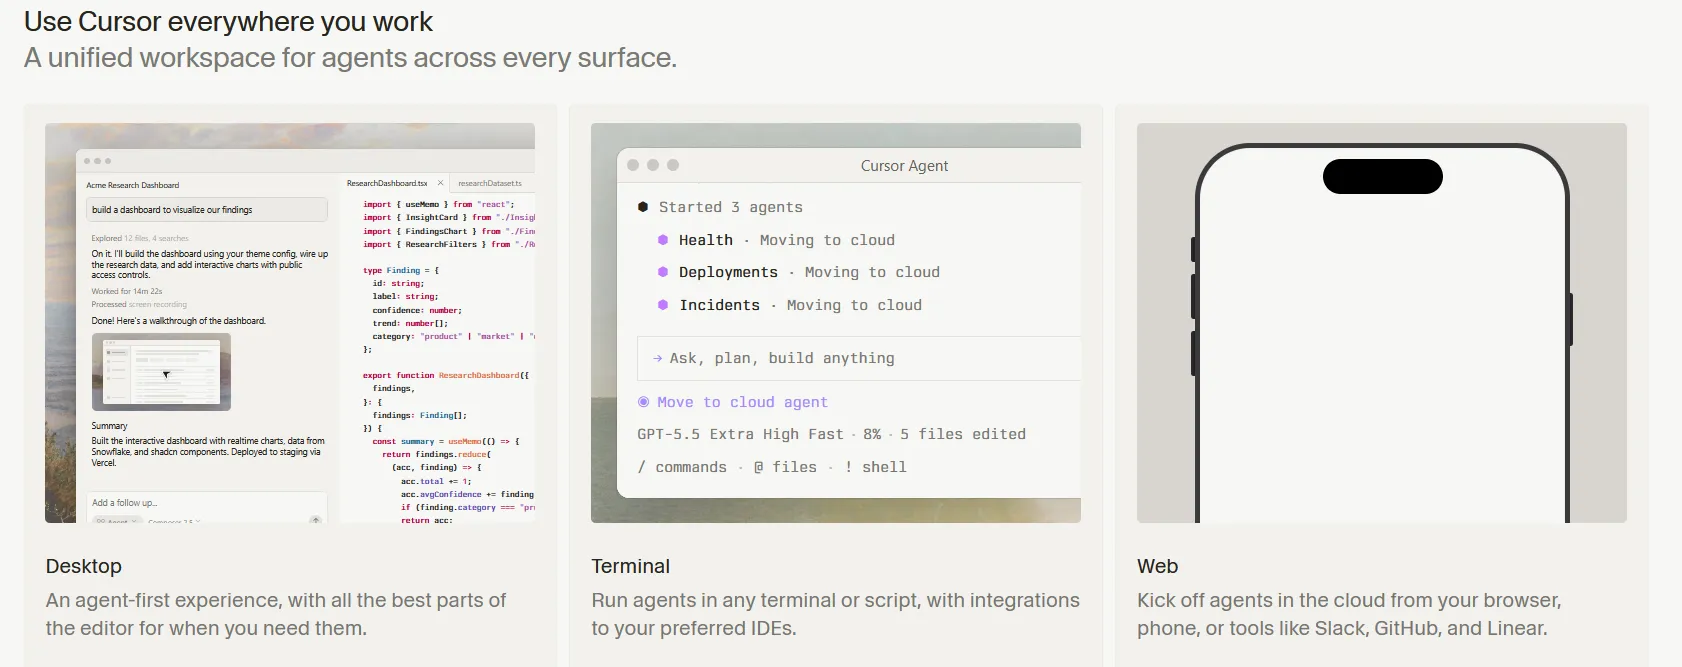Click the Move to cloud agent label

coord(742,402)
